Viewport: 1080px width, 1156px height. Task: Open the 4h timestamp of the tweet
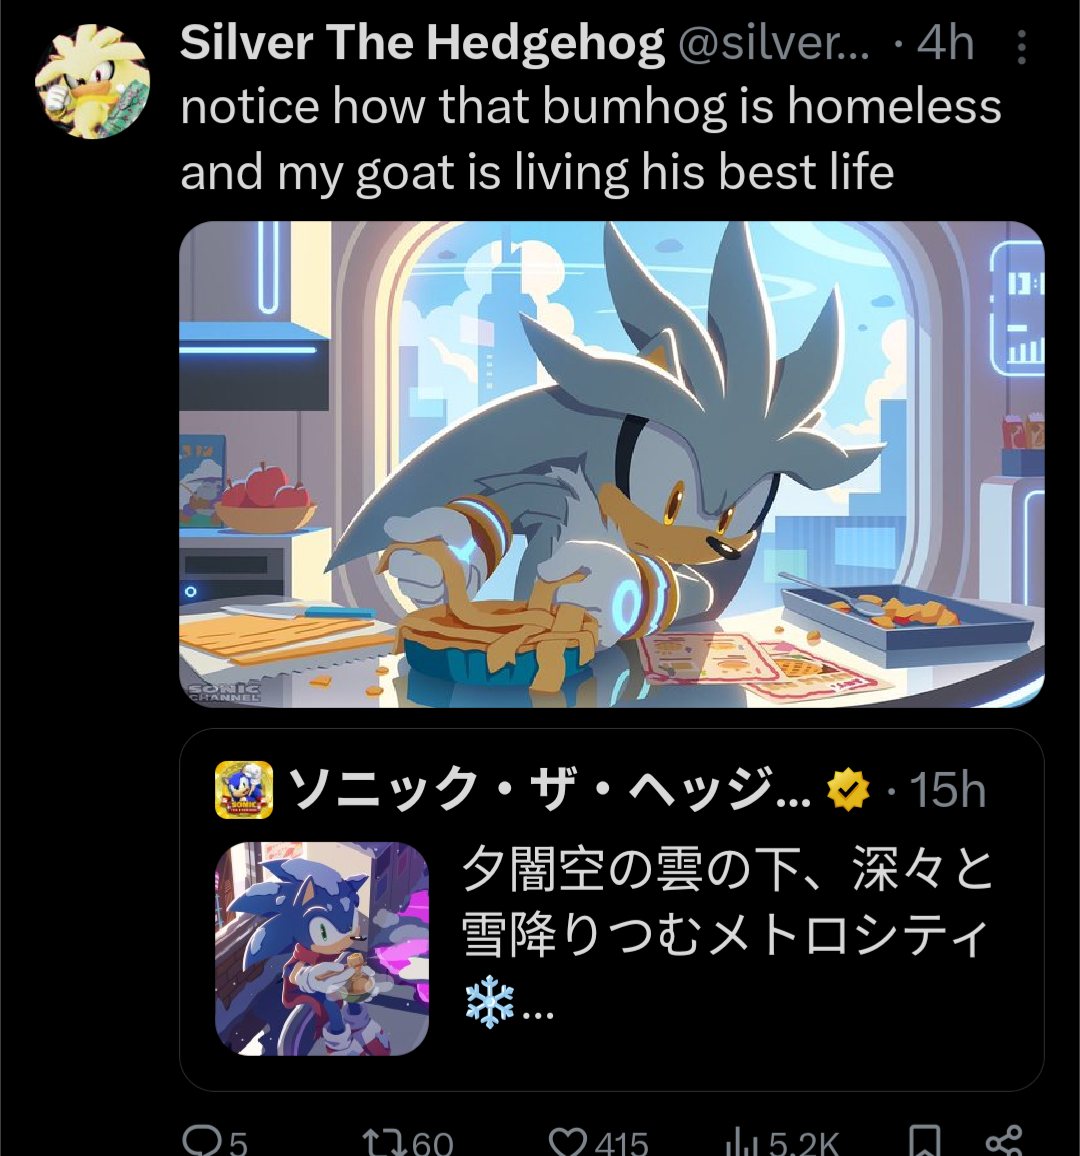click(945, 43)
